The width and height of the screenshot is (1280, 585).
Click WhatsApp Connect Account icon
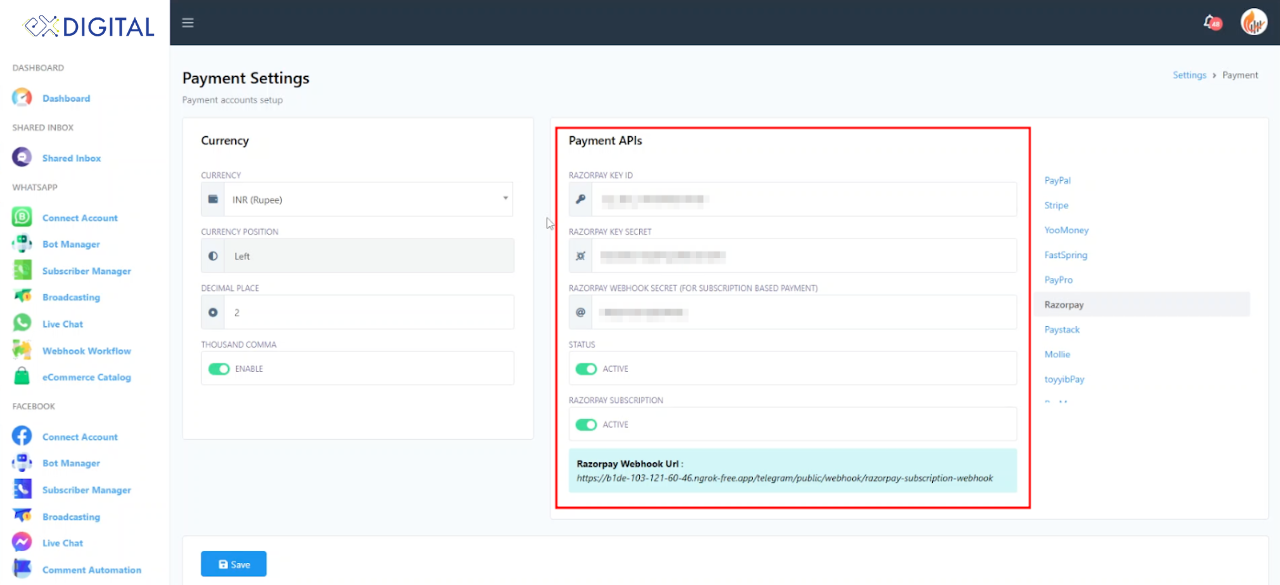[22, 218]
